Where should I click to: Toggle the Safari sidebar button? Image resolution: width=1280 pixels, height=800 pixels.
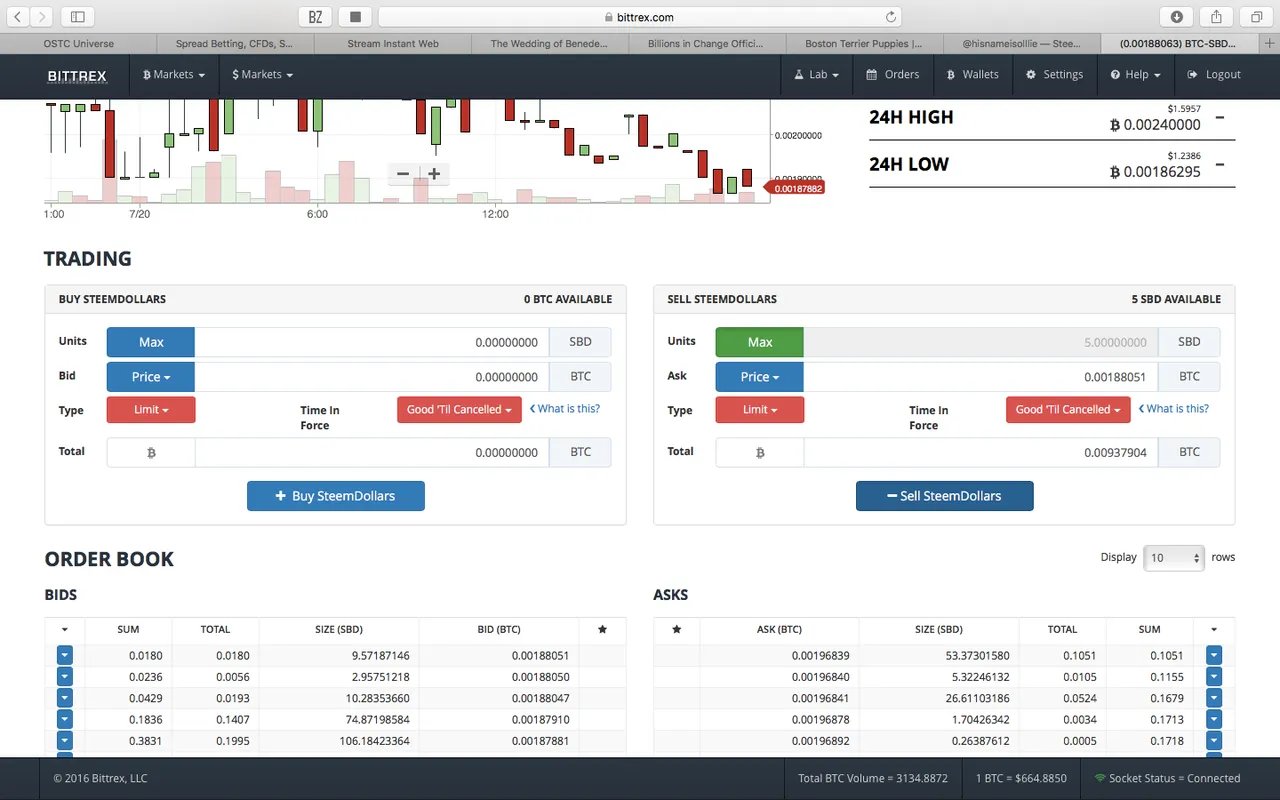78,16
